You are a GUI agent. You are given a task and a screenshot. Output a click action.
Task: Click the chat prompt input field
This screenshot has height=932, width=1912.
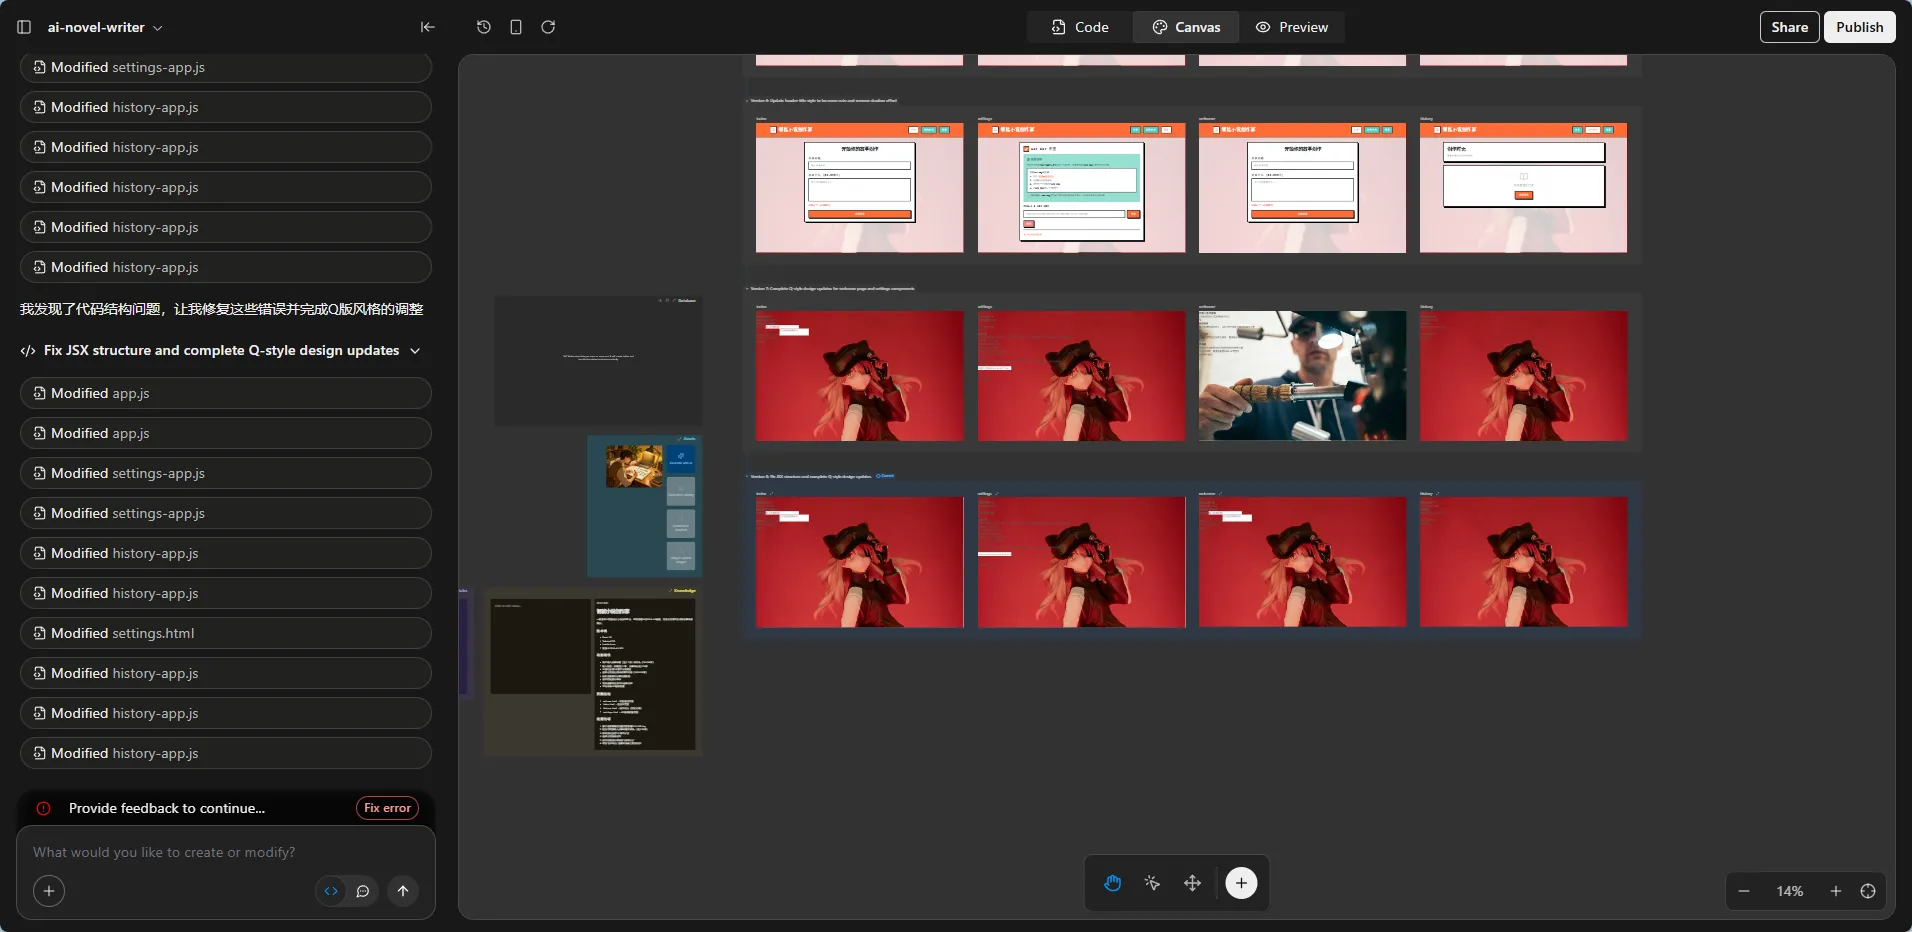[x=225, y=852]
